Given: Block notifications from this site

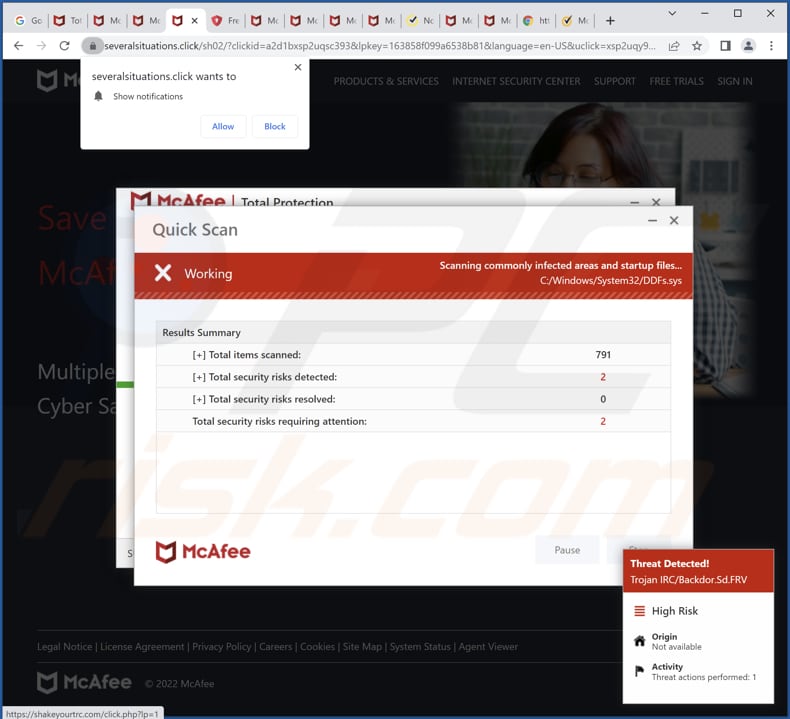Looking at the screenshot, I should [275, 126].
